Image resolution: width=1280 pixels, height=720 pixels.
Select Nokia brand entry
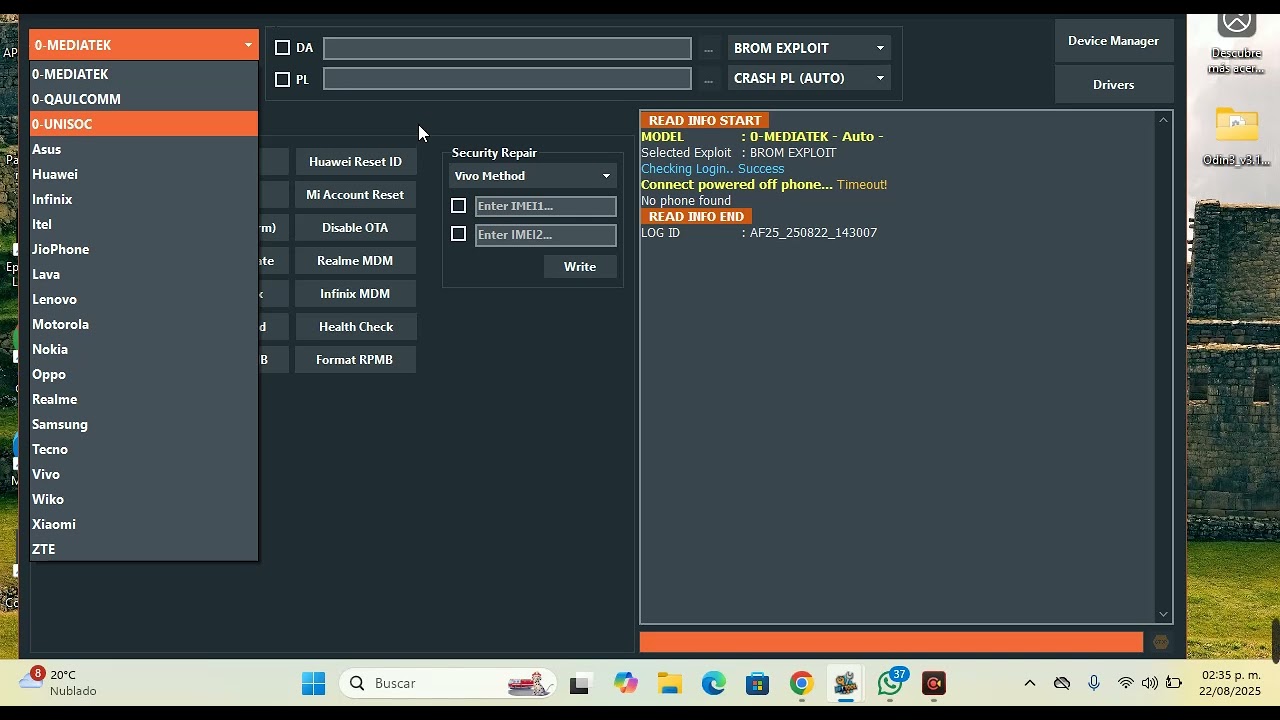pos(144,349)
